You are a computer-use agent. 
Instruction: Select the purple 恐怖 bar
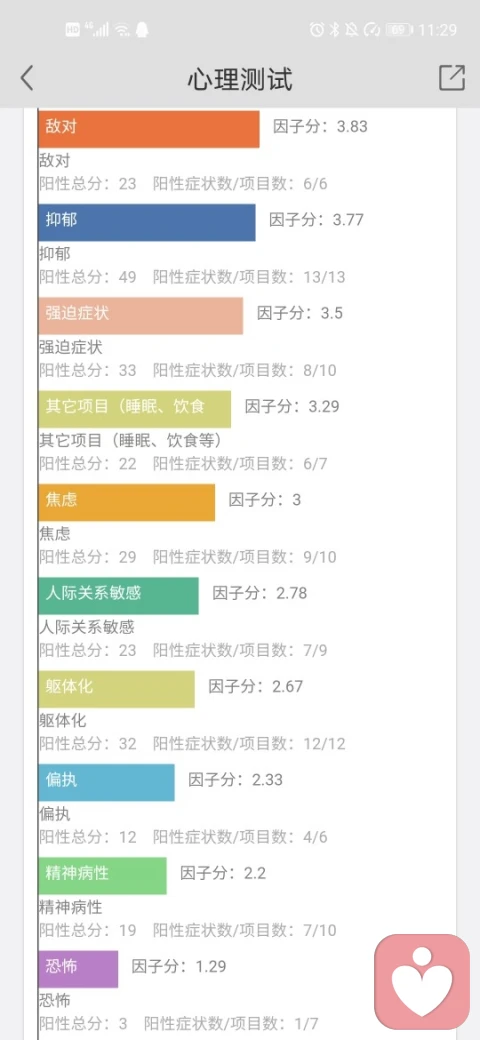pyautogui.click(x=78, y=969)
